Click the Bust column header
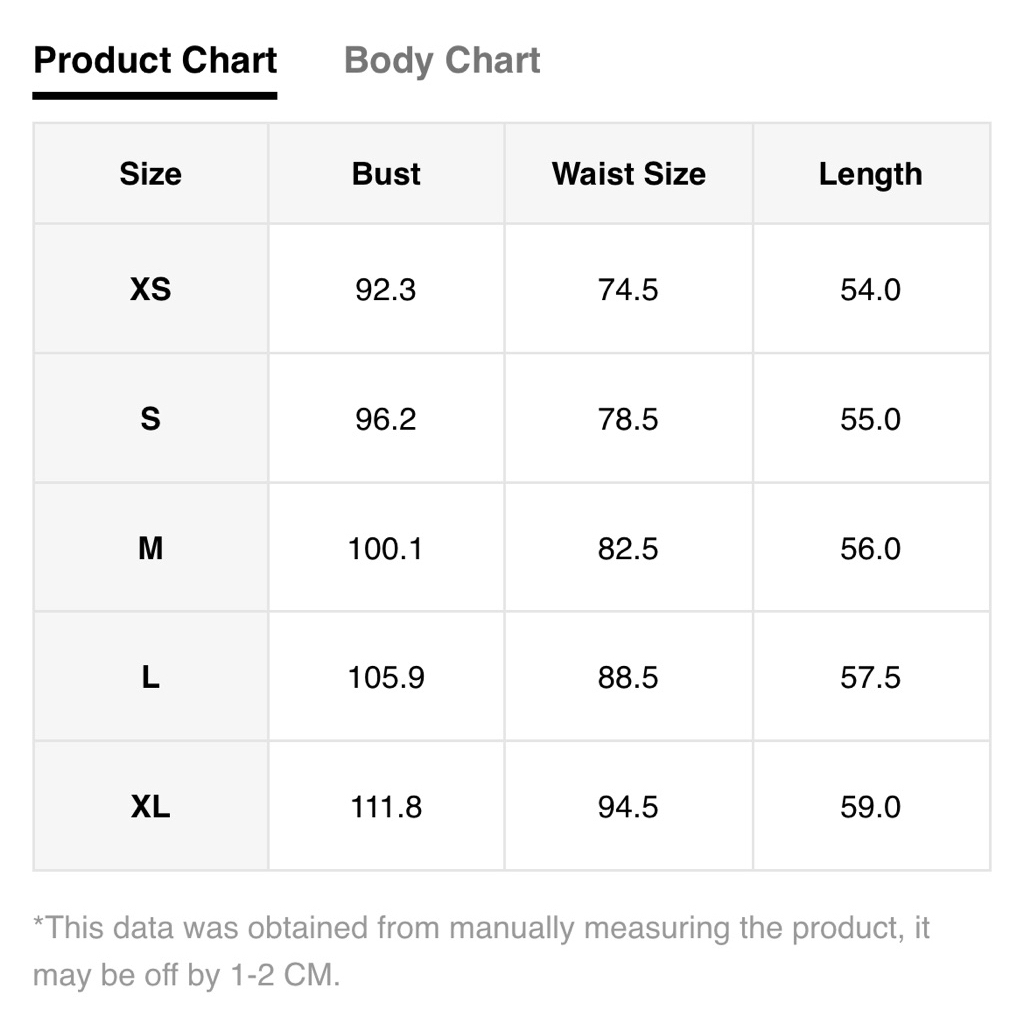The image size is (1024, 1024). tap(386, 174)
